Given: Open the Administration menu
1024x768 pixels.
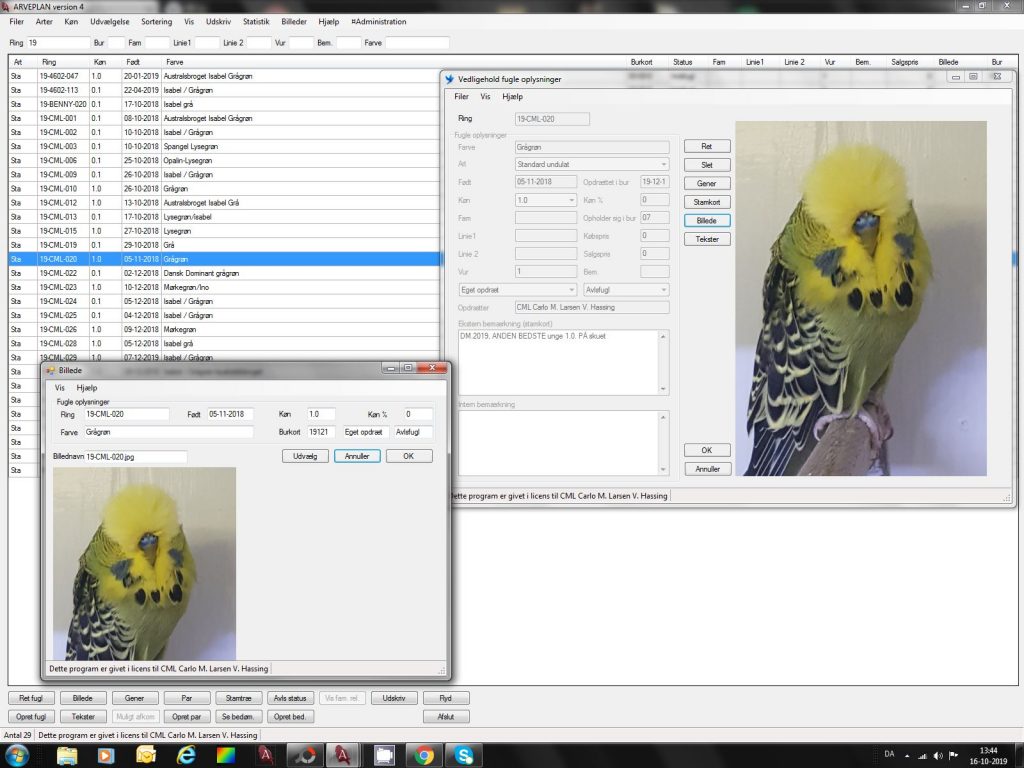Looking at the screenshot, I should coord(379,22).
